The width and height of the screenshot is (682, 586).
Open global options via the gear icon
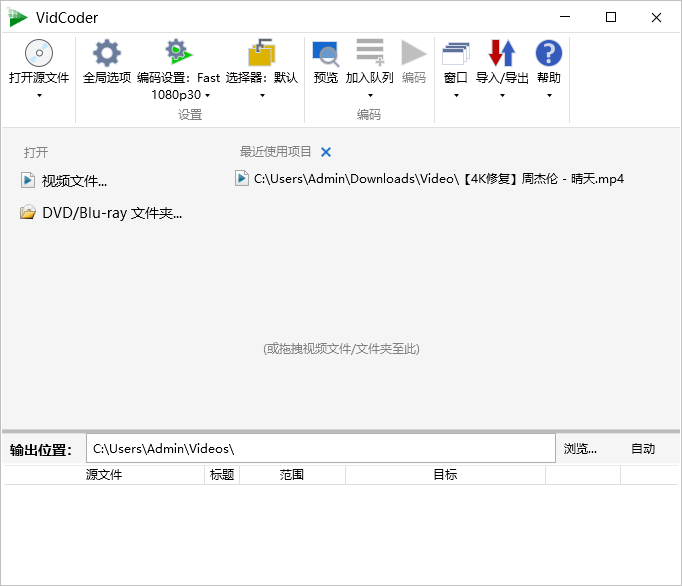(x=107, y=53)
